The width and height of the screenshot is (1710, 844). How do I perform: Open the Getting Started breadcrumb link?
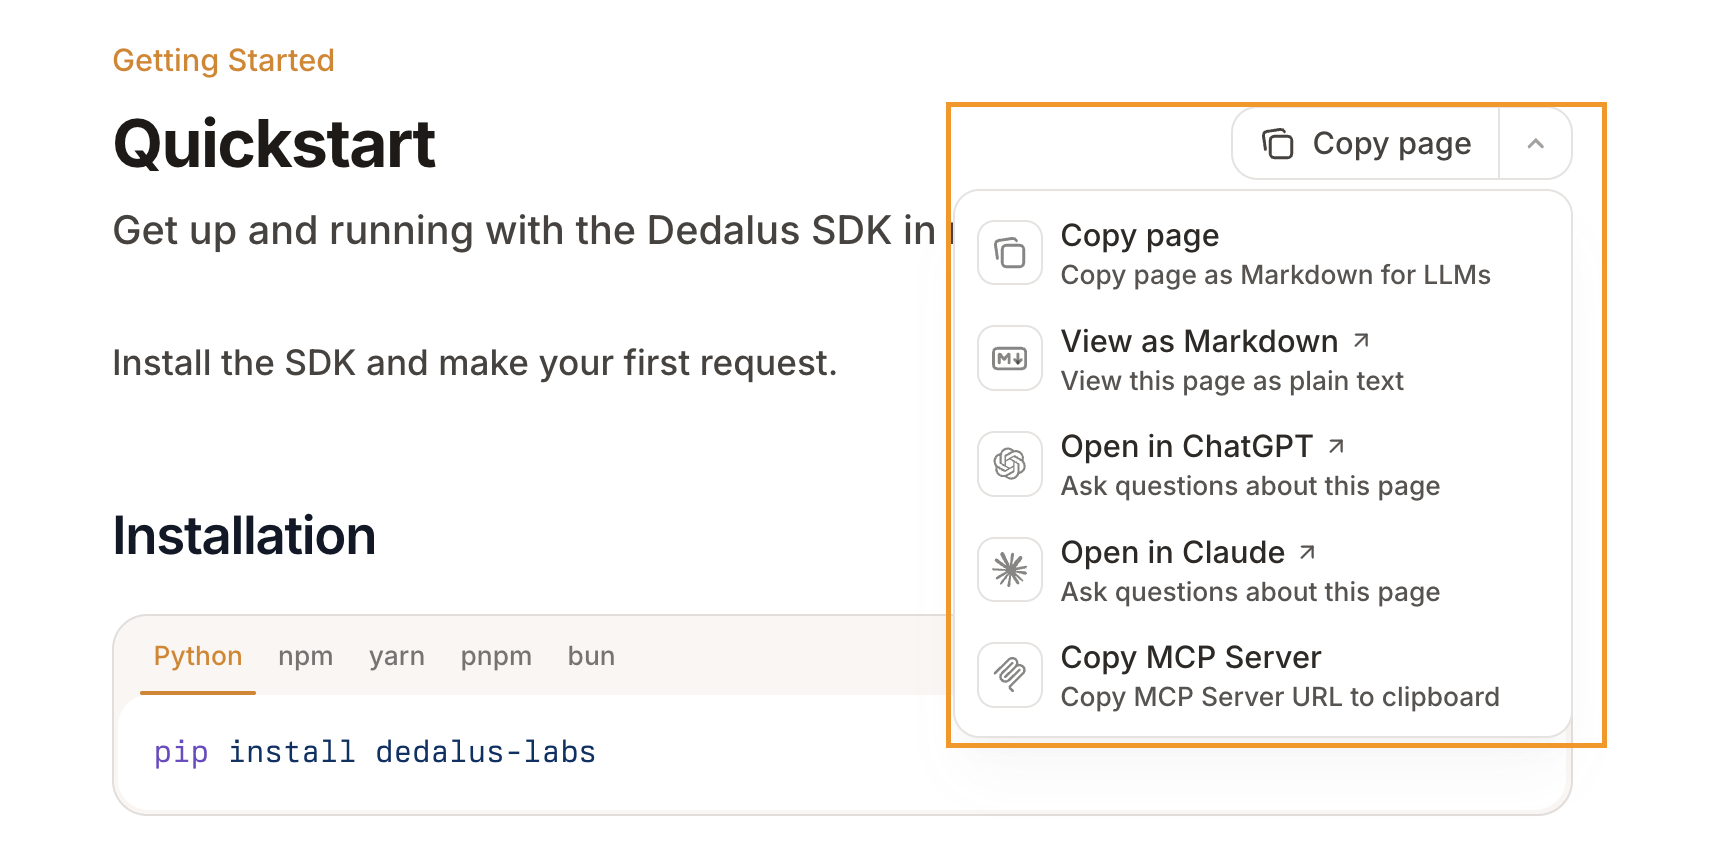(223, 60)
